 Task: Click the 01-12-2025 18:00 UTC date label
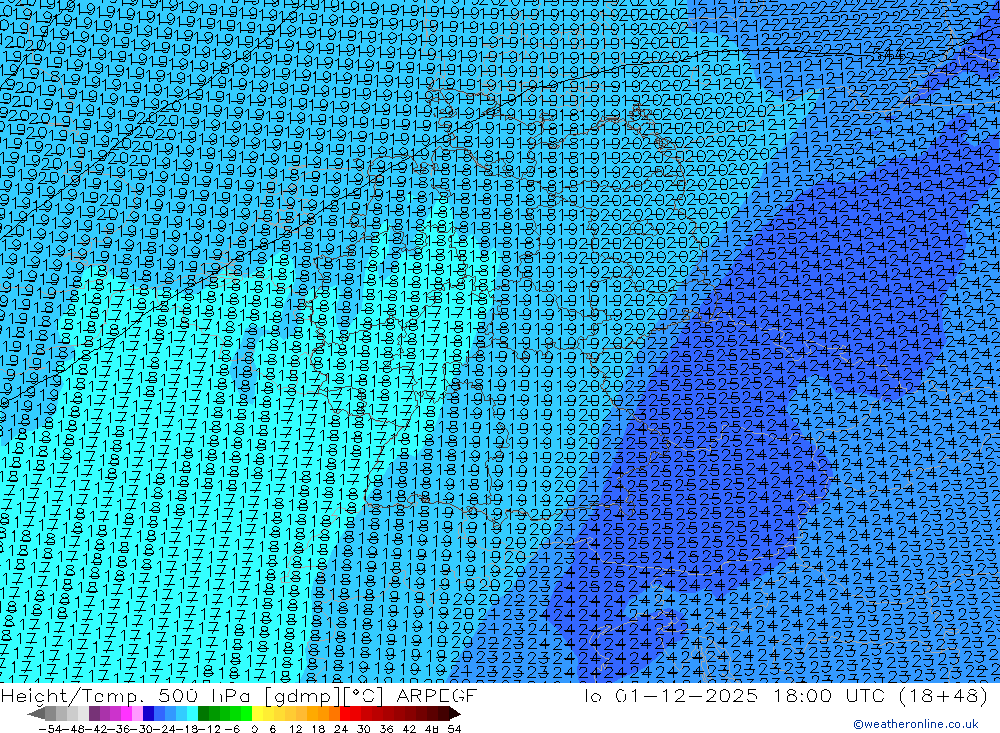pyautogui.click(x=751, y=695)
